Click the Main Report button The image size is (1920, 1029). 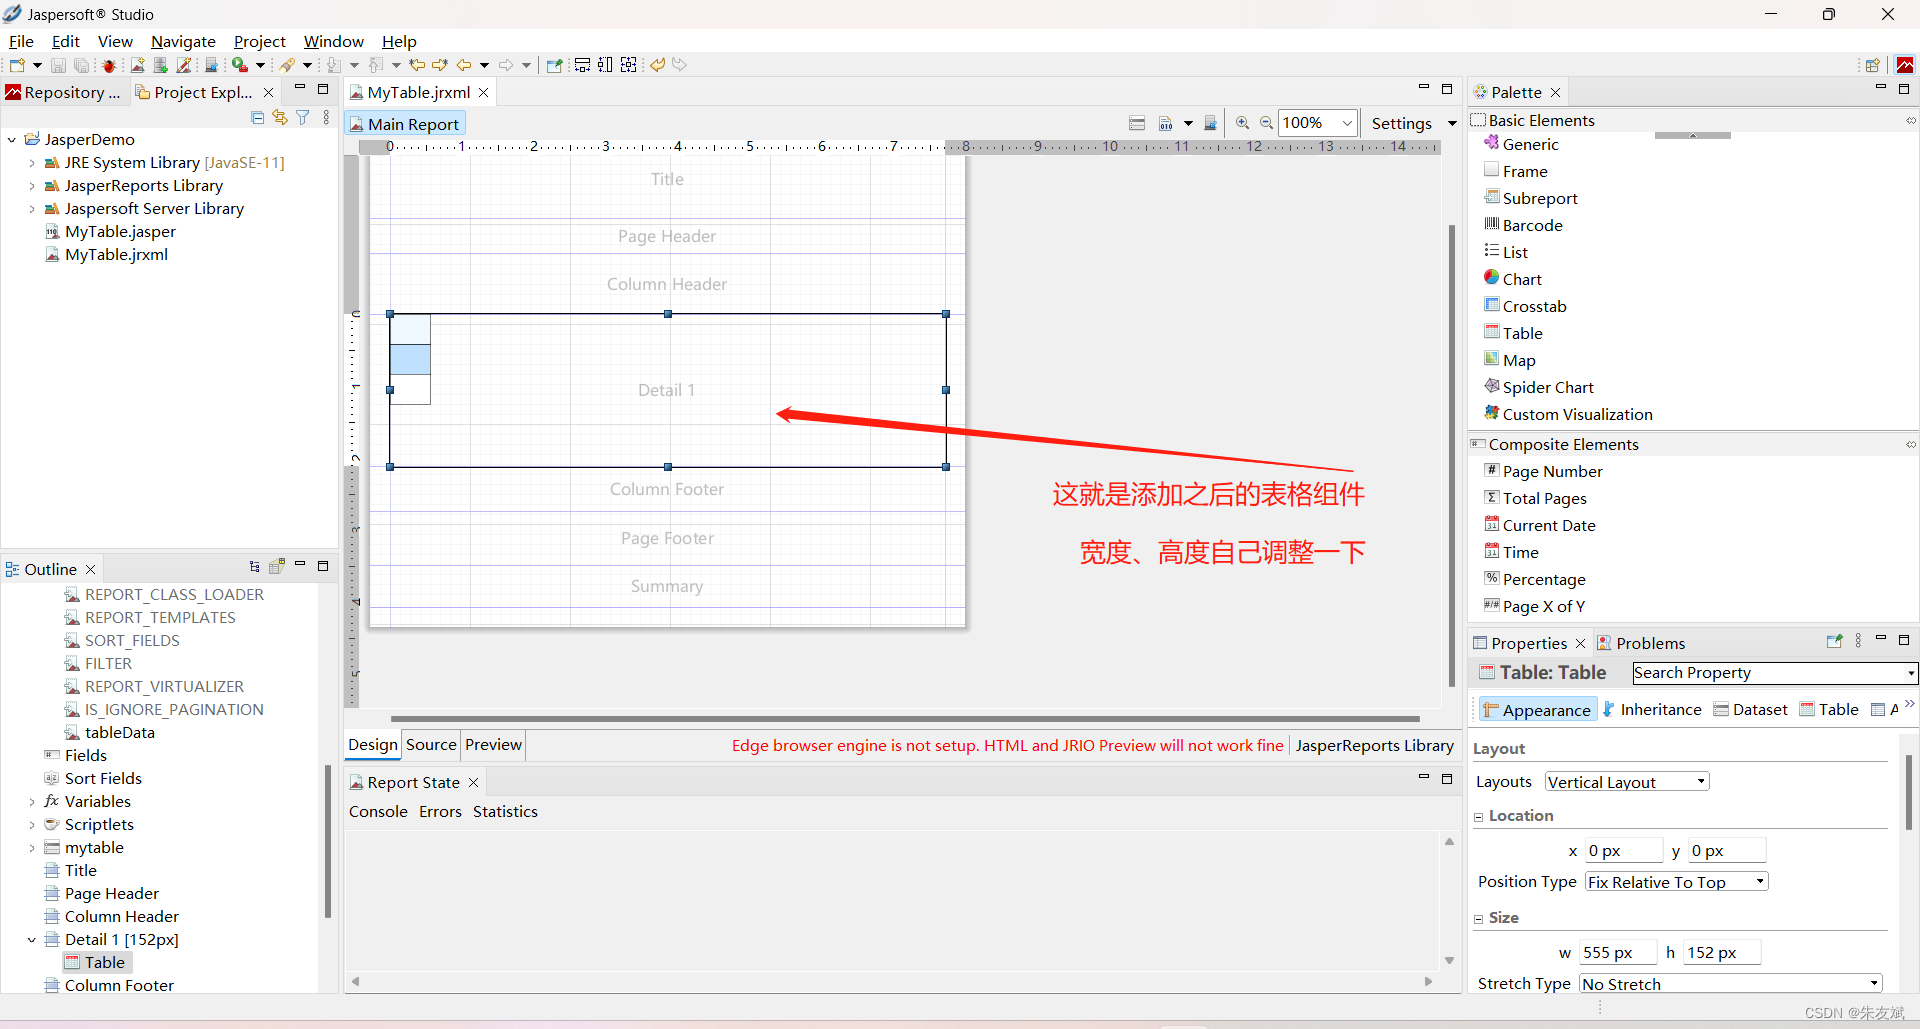point(405,123)
